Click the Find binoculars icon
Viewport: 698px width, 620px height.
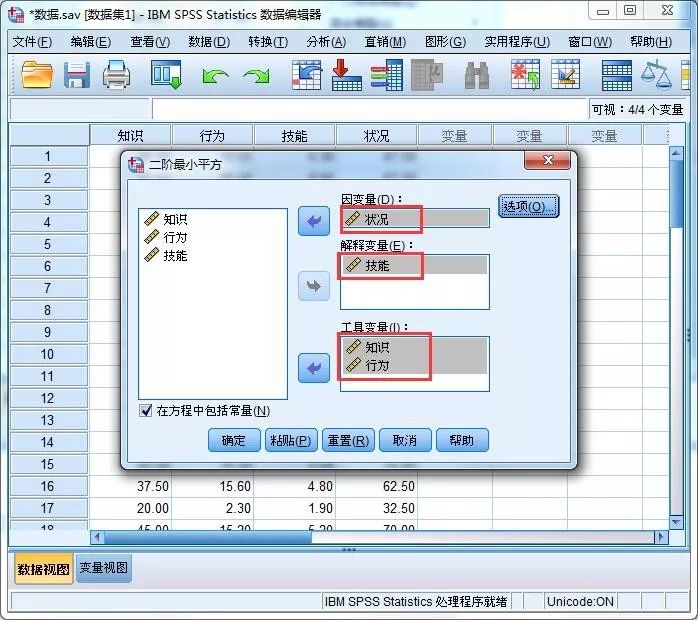476,75
